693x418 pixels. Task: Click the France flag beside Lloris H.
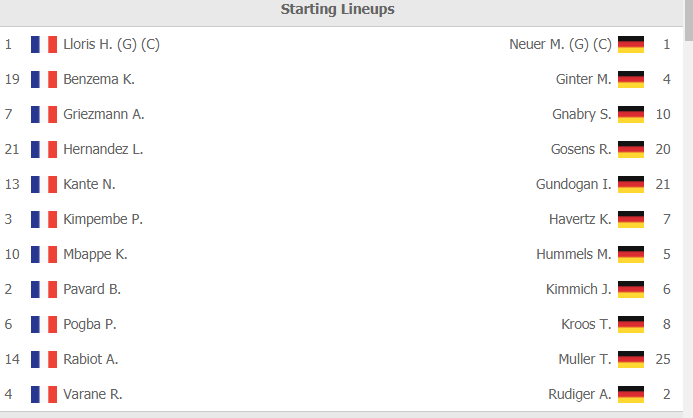coord(44,44)
